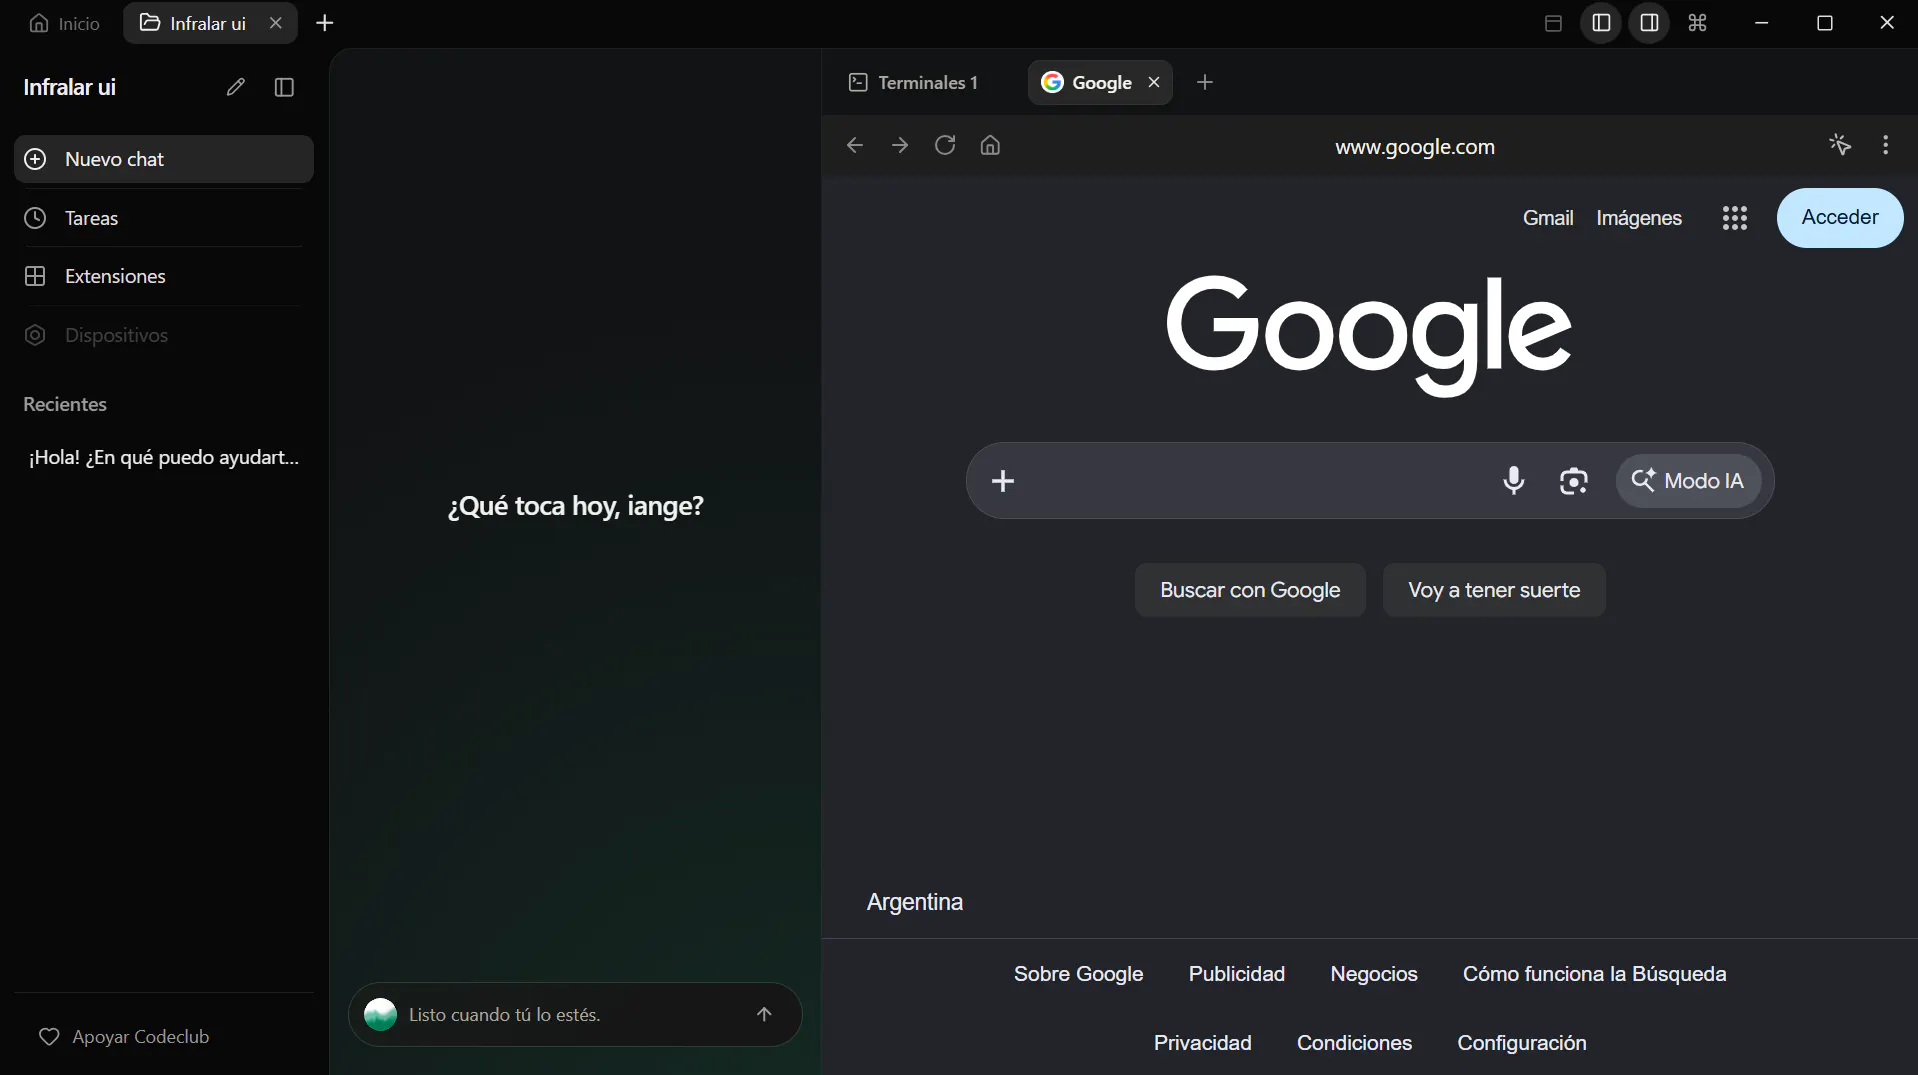Click the pencil edit icon beside Infralar ui
Screen dimensions: 1918x1075
pyautogui.click(x=236, y=87)
